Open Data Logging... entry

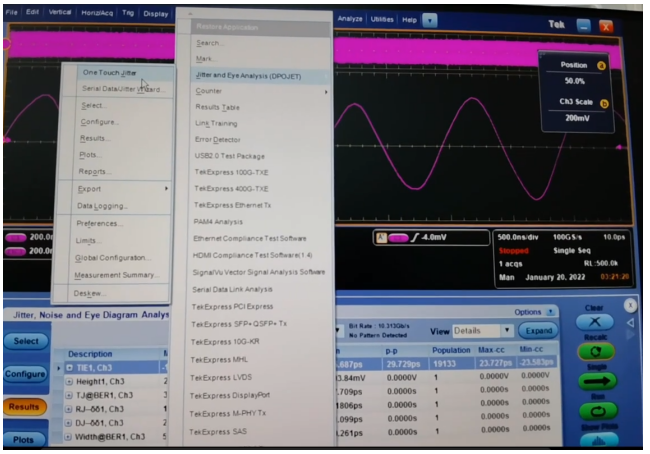[102, 206]
